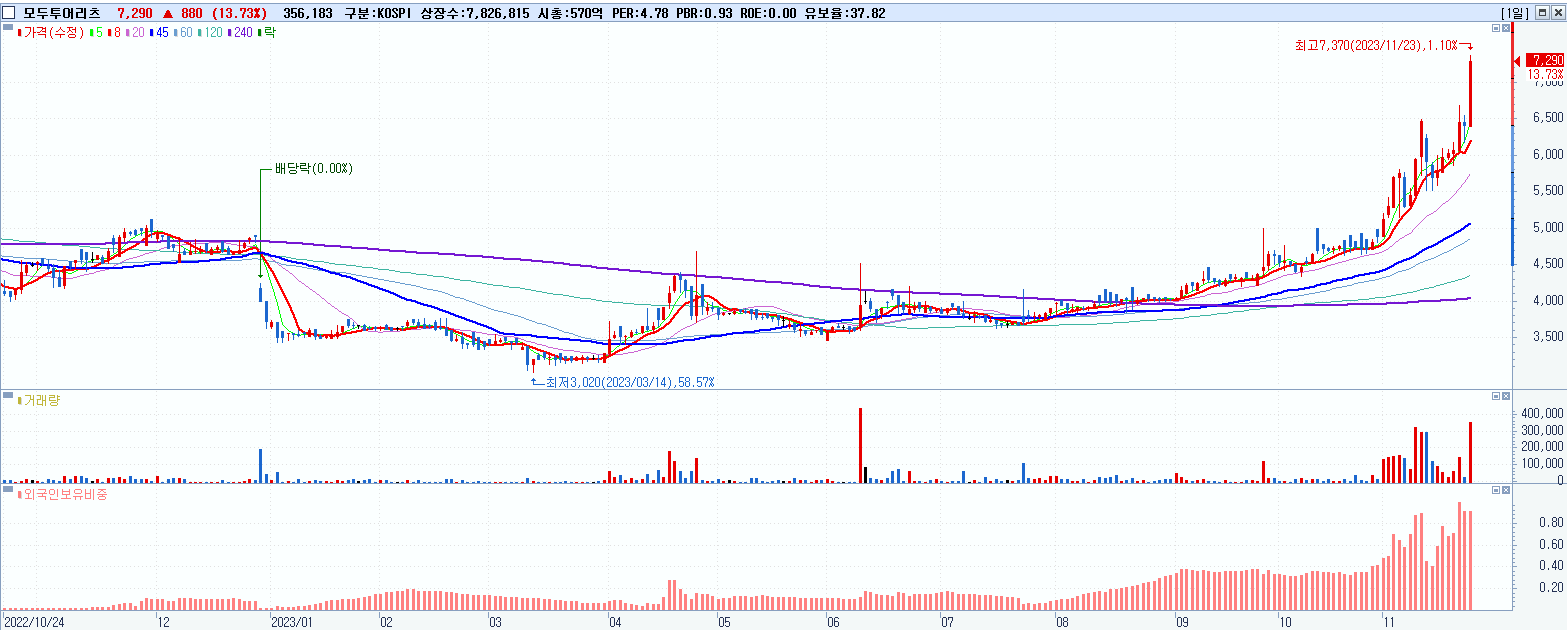Open the 거래량 panel menu icon
Viewport: 1567px width, 630px height.
[x=8, y=396]
